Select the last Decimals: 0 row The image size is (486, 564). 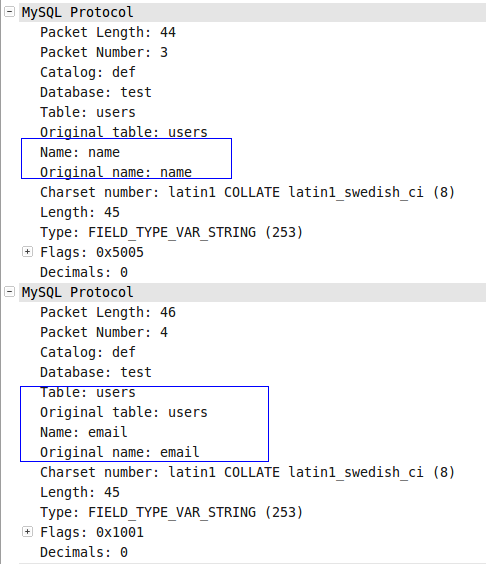tap(84, 552)
